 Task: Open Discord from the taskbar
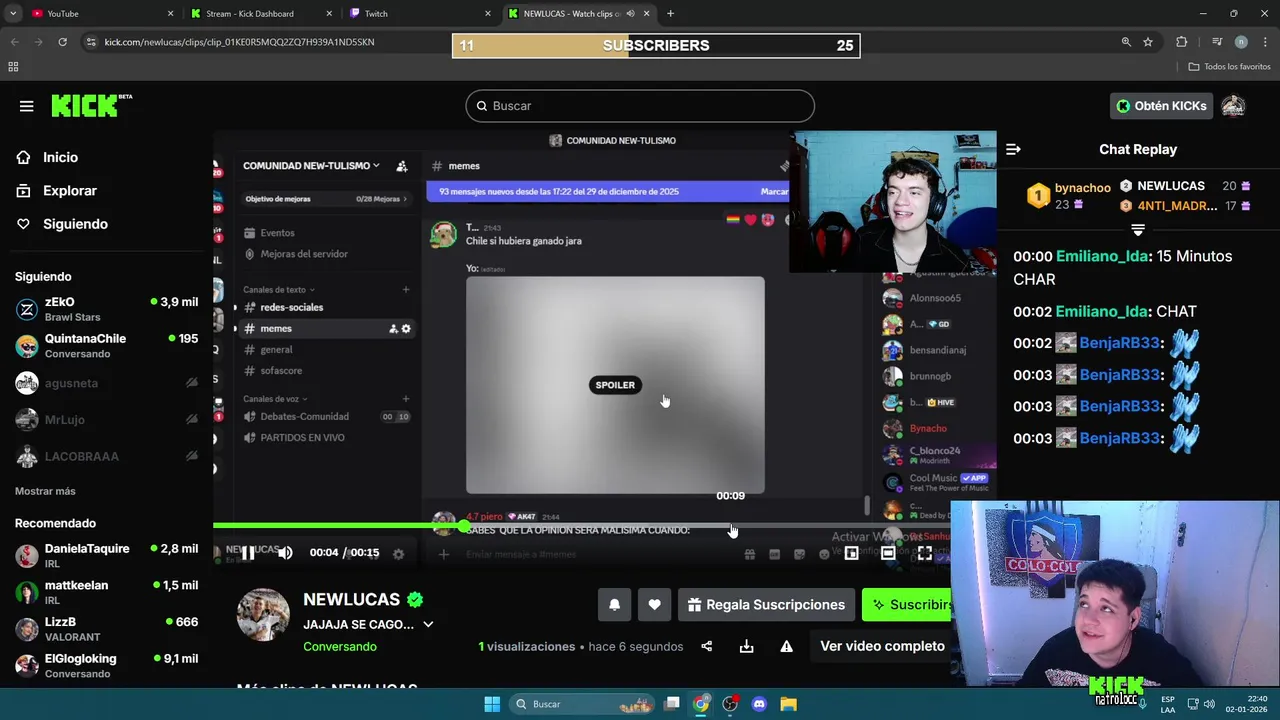point(759,704)
